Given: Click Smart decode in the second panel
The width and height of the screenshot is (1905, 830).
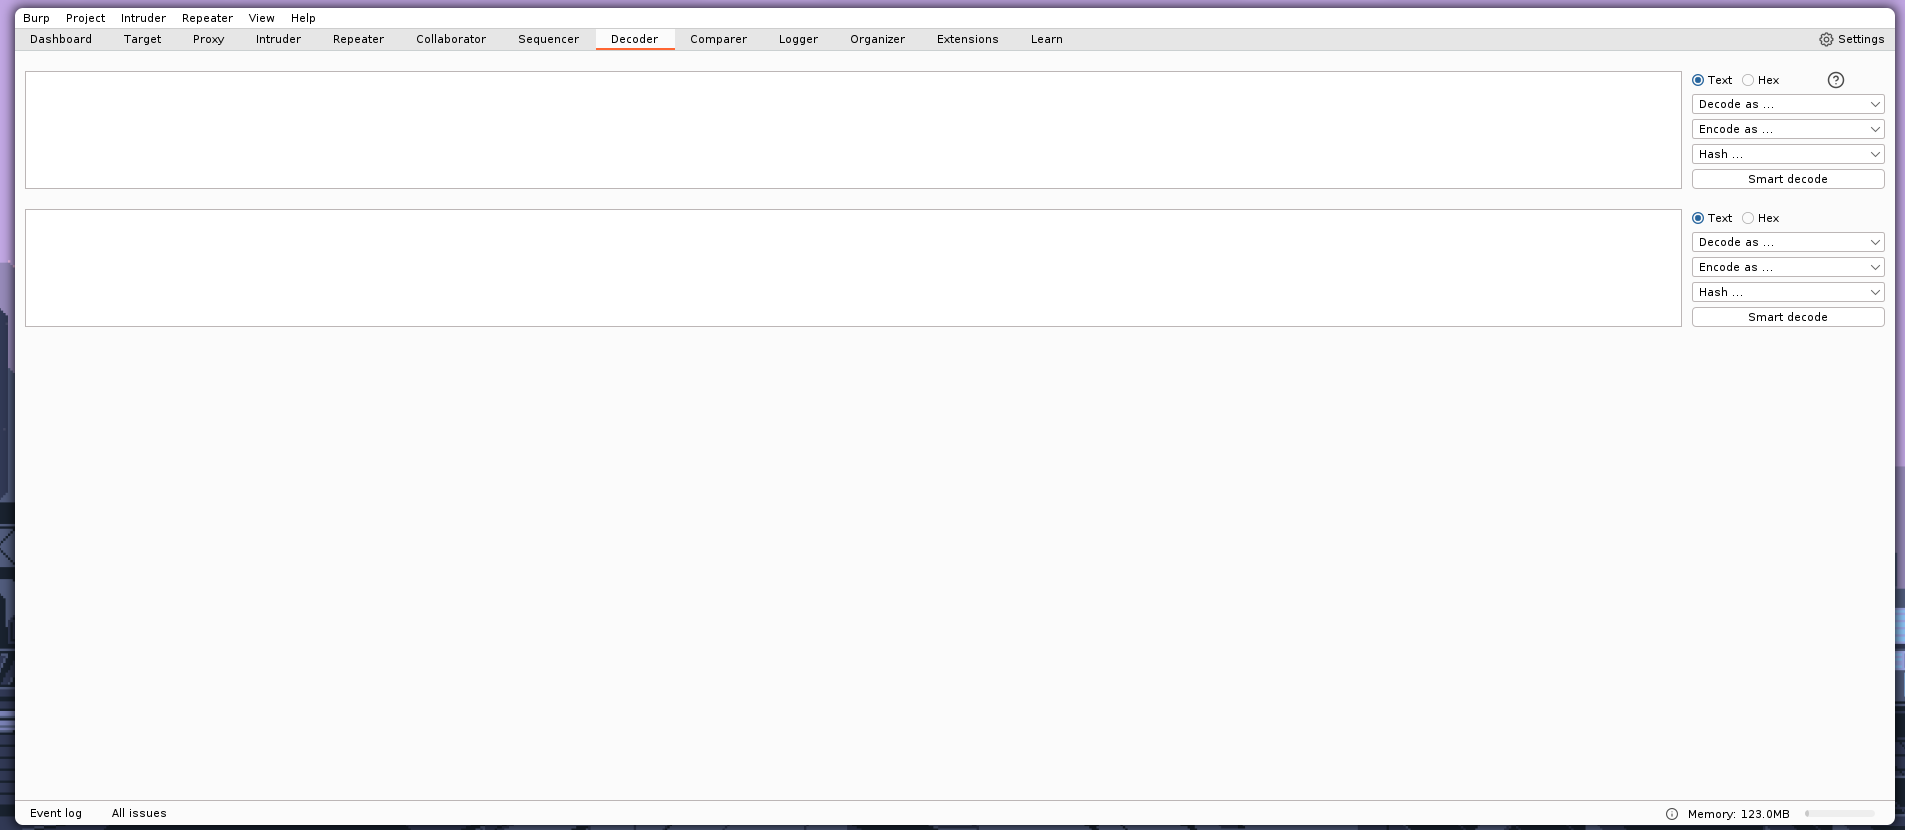Looking at the screenshot, I should [x=1788, y=317].
